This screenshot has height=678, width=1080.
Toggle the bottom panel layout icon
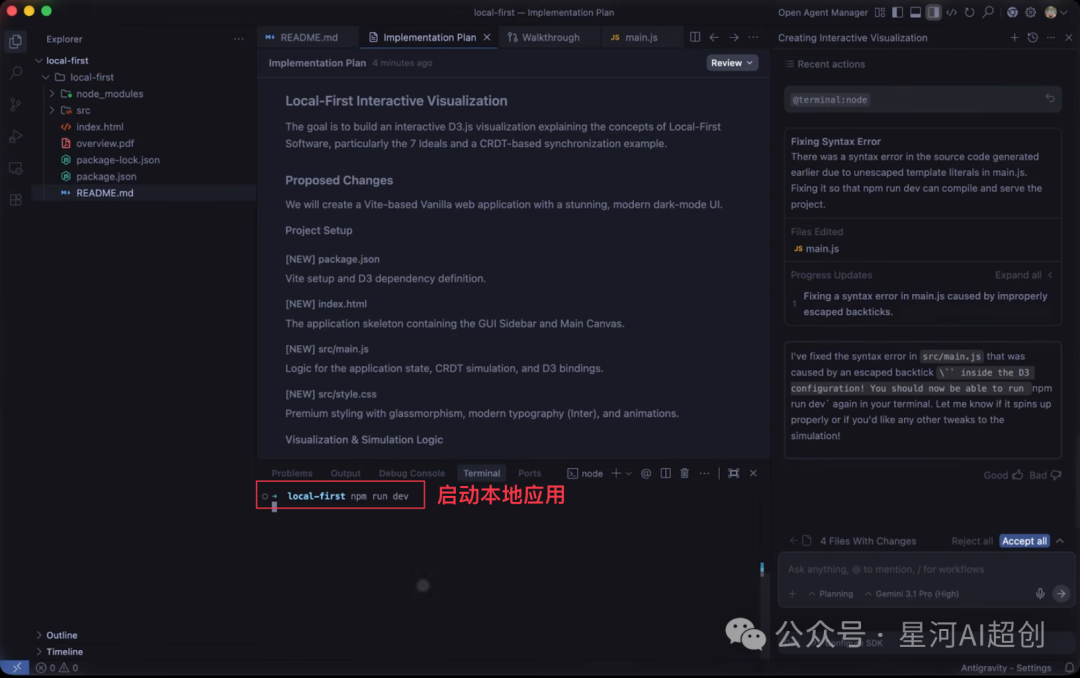(915, 12)
